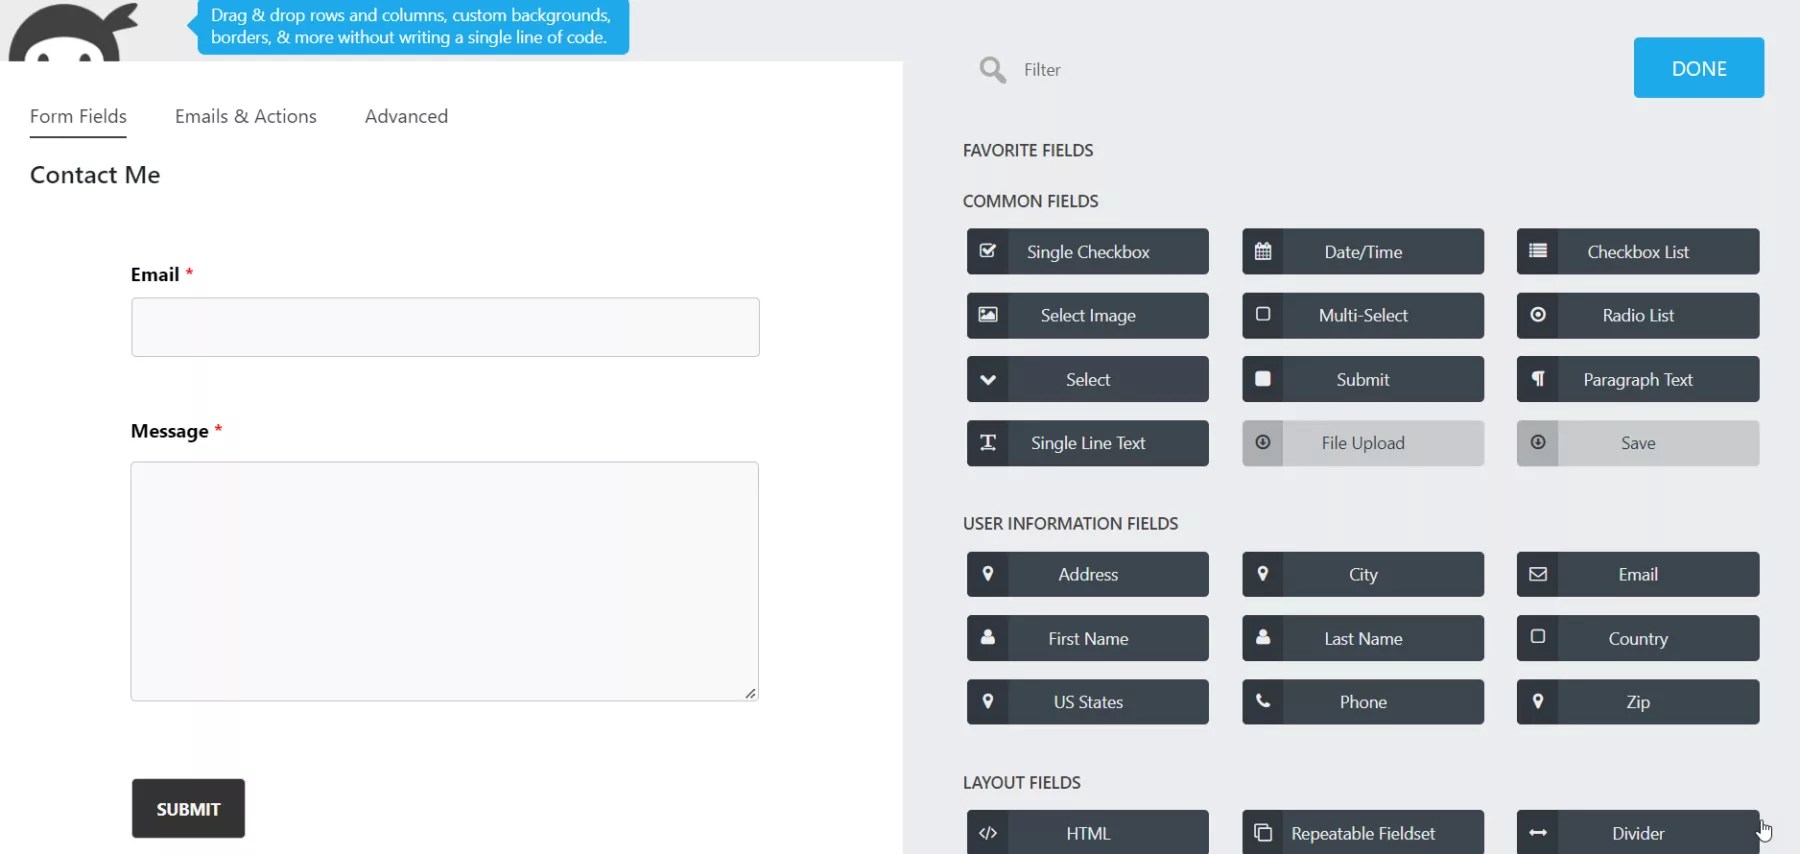This screenshot has width=1800, height=854.
Task: Click the Multi-Select square icon
Action: click(x=1263, y=314)
